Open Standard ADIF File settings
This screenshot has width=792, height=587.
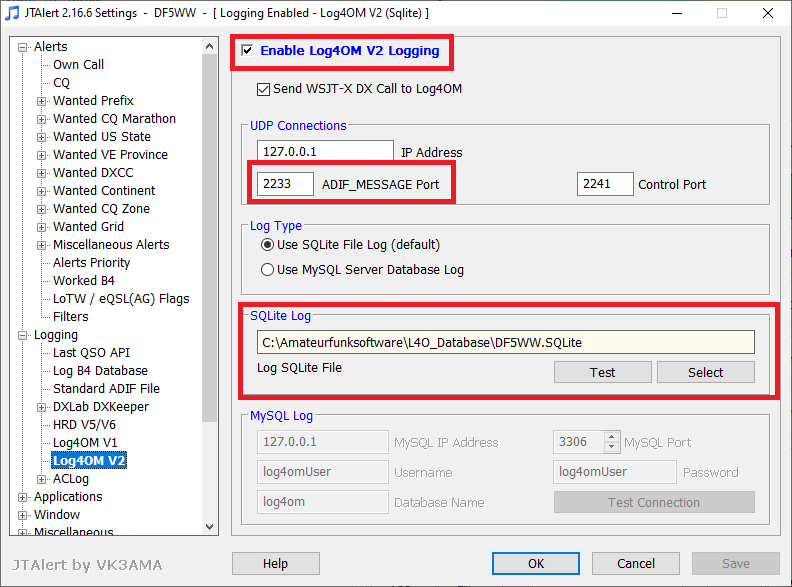tap(107, 388)
